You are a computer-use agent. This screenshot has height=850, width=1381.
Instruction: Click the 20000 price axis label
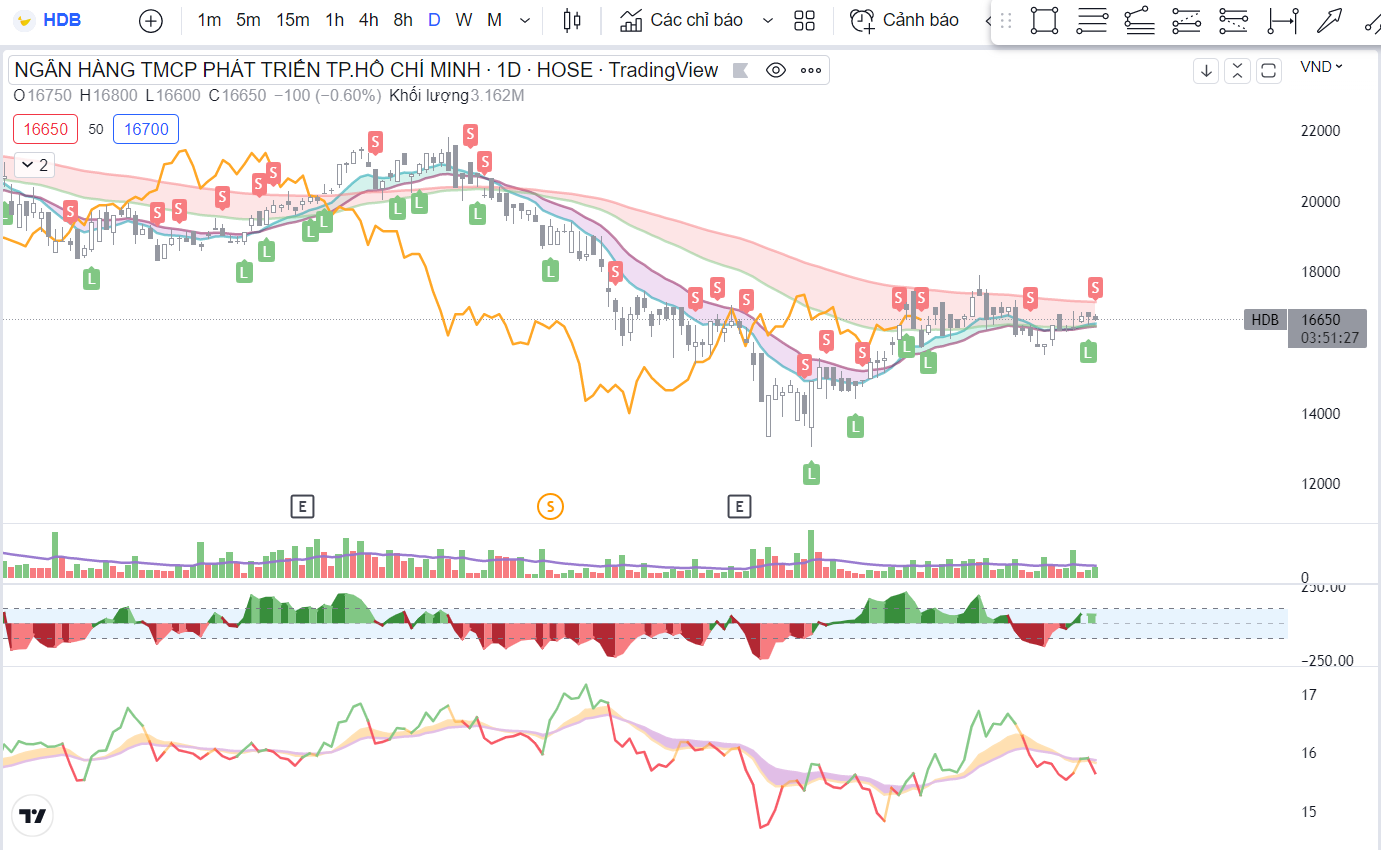pyautogui.click(x=1320, y=202)
